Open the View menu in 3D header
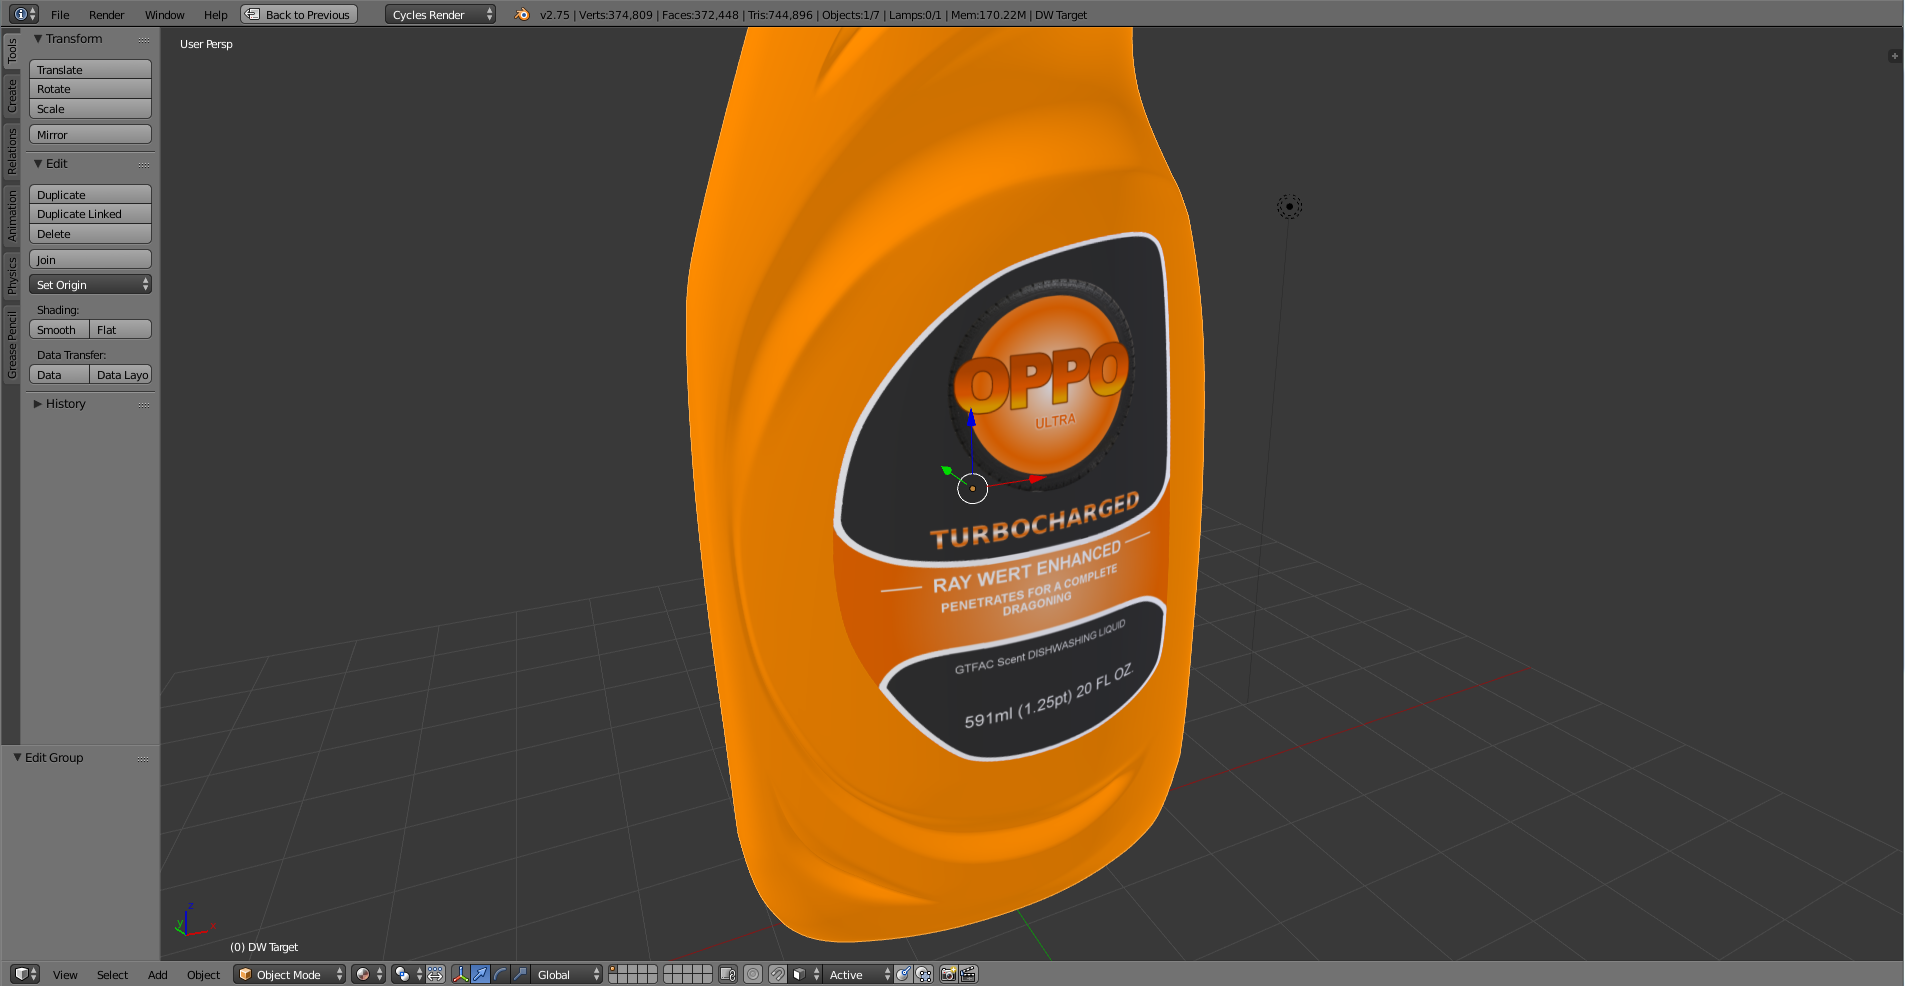Viewport: 1905px width, 986px height. [x=65, y=975]
